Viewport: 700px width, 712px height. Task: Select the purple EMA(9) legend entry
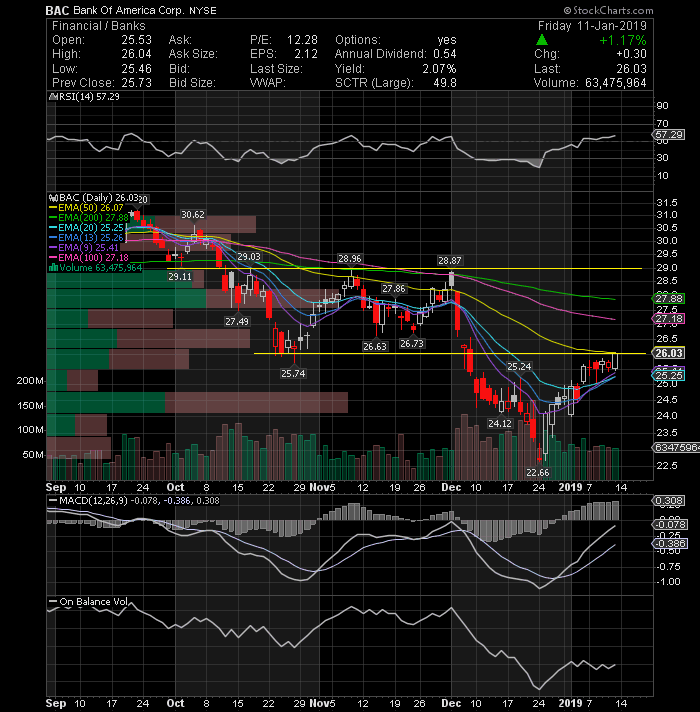pos(84,247)
